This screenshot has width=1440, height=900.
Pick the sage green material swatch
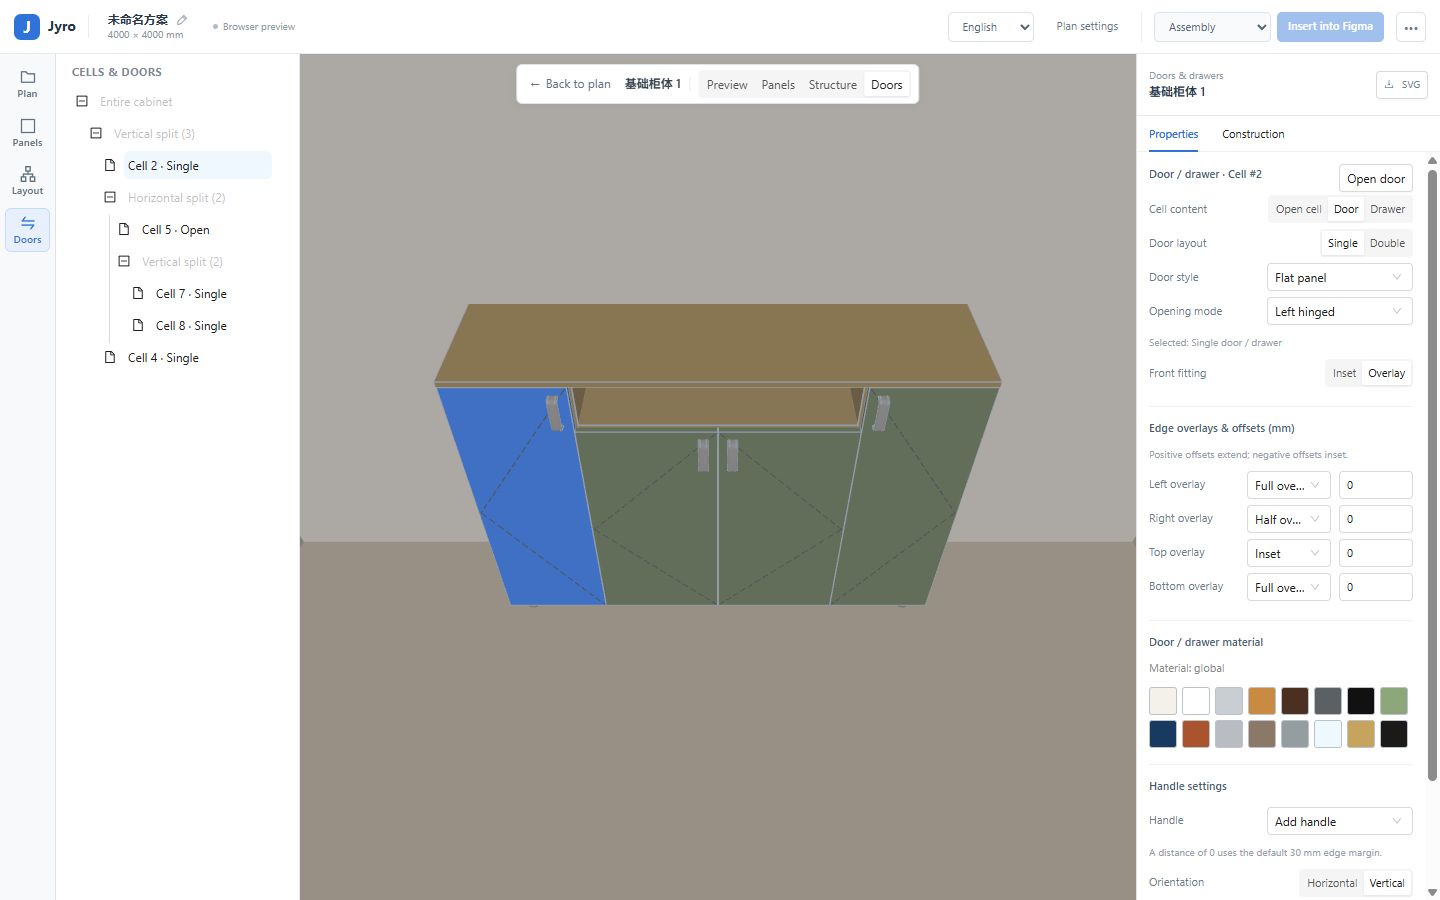1394,701
